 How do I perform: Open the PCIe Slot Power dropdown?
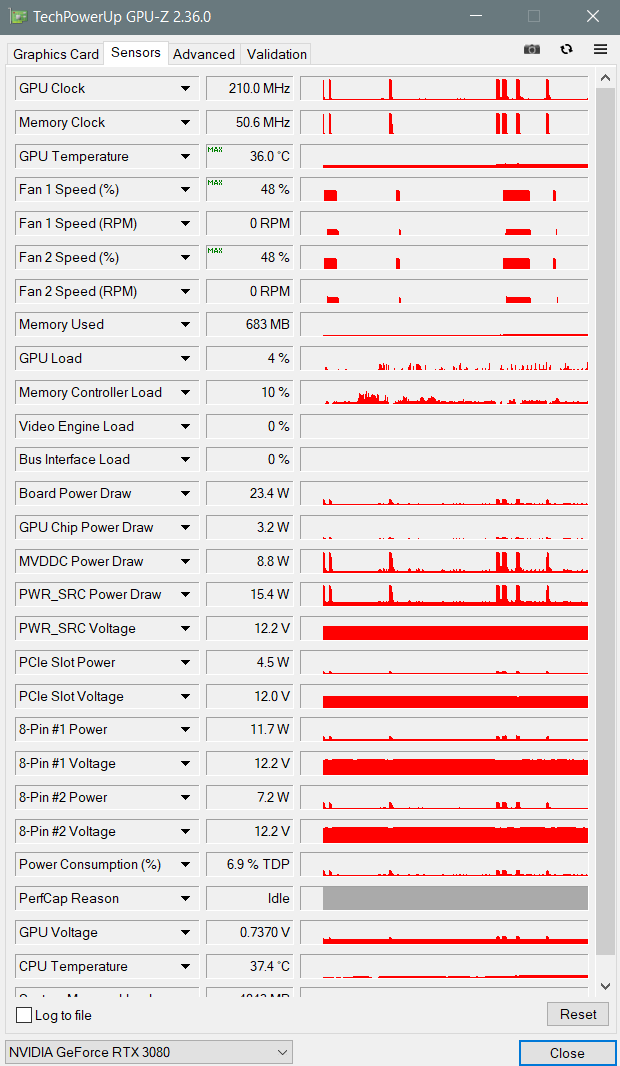185,662
